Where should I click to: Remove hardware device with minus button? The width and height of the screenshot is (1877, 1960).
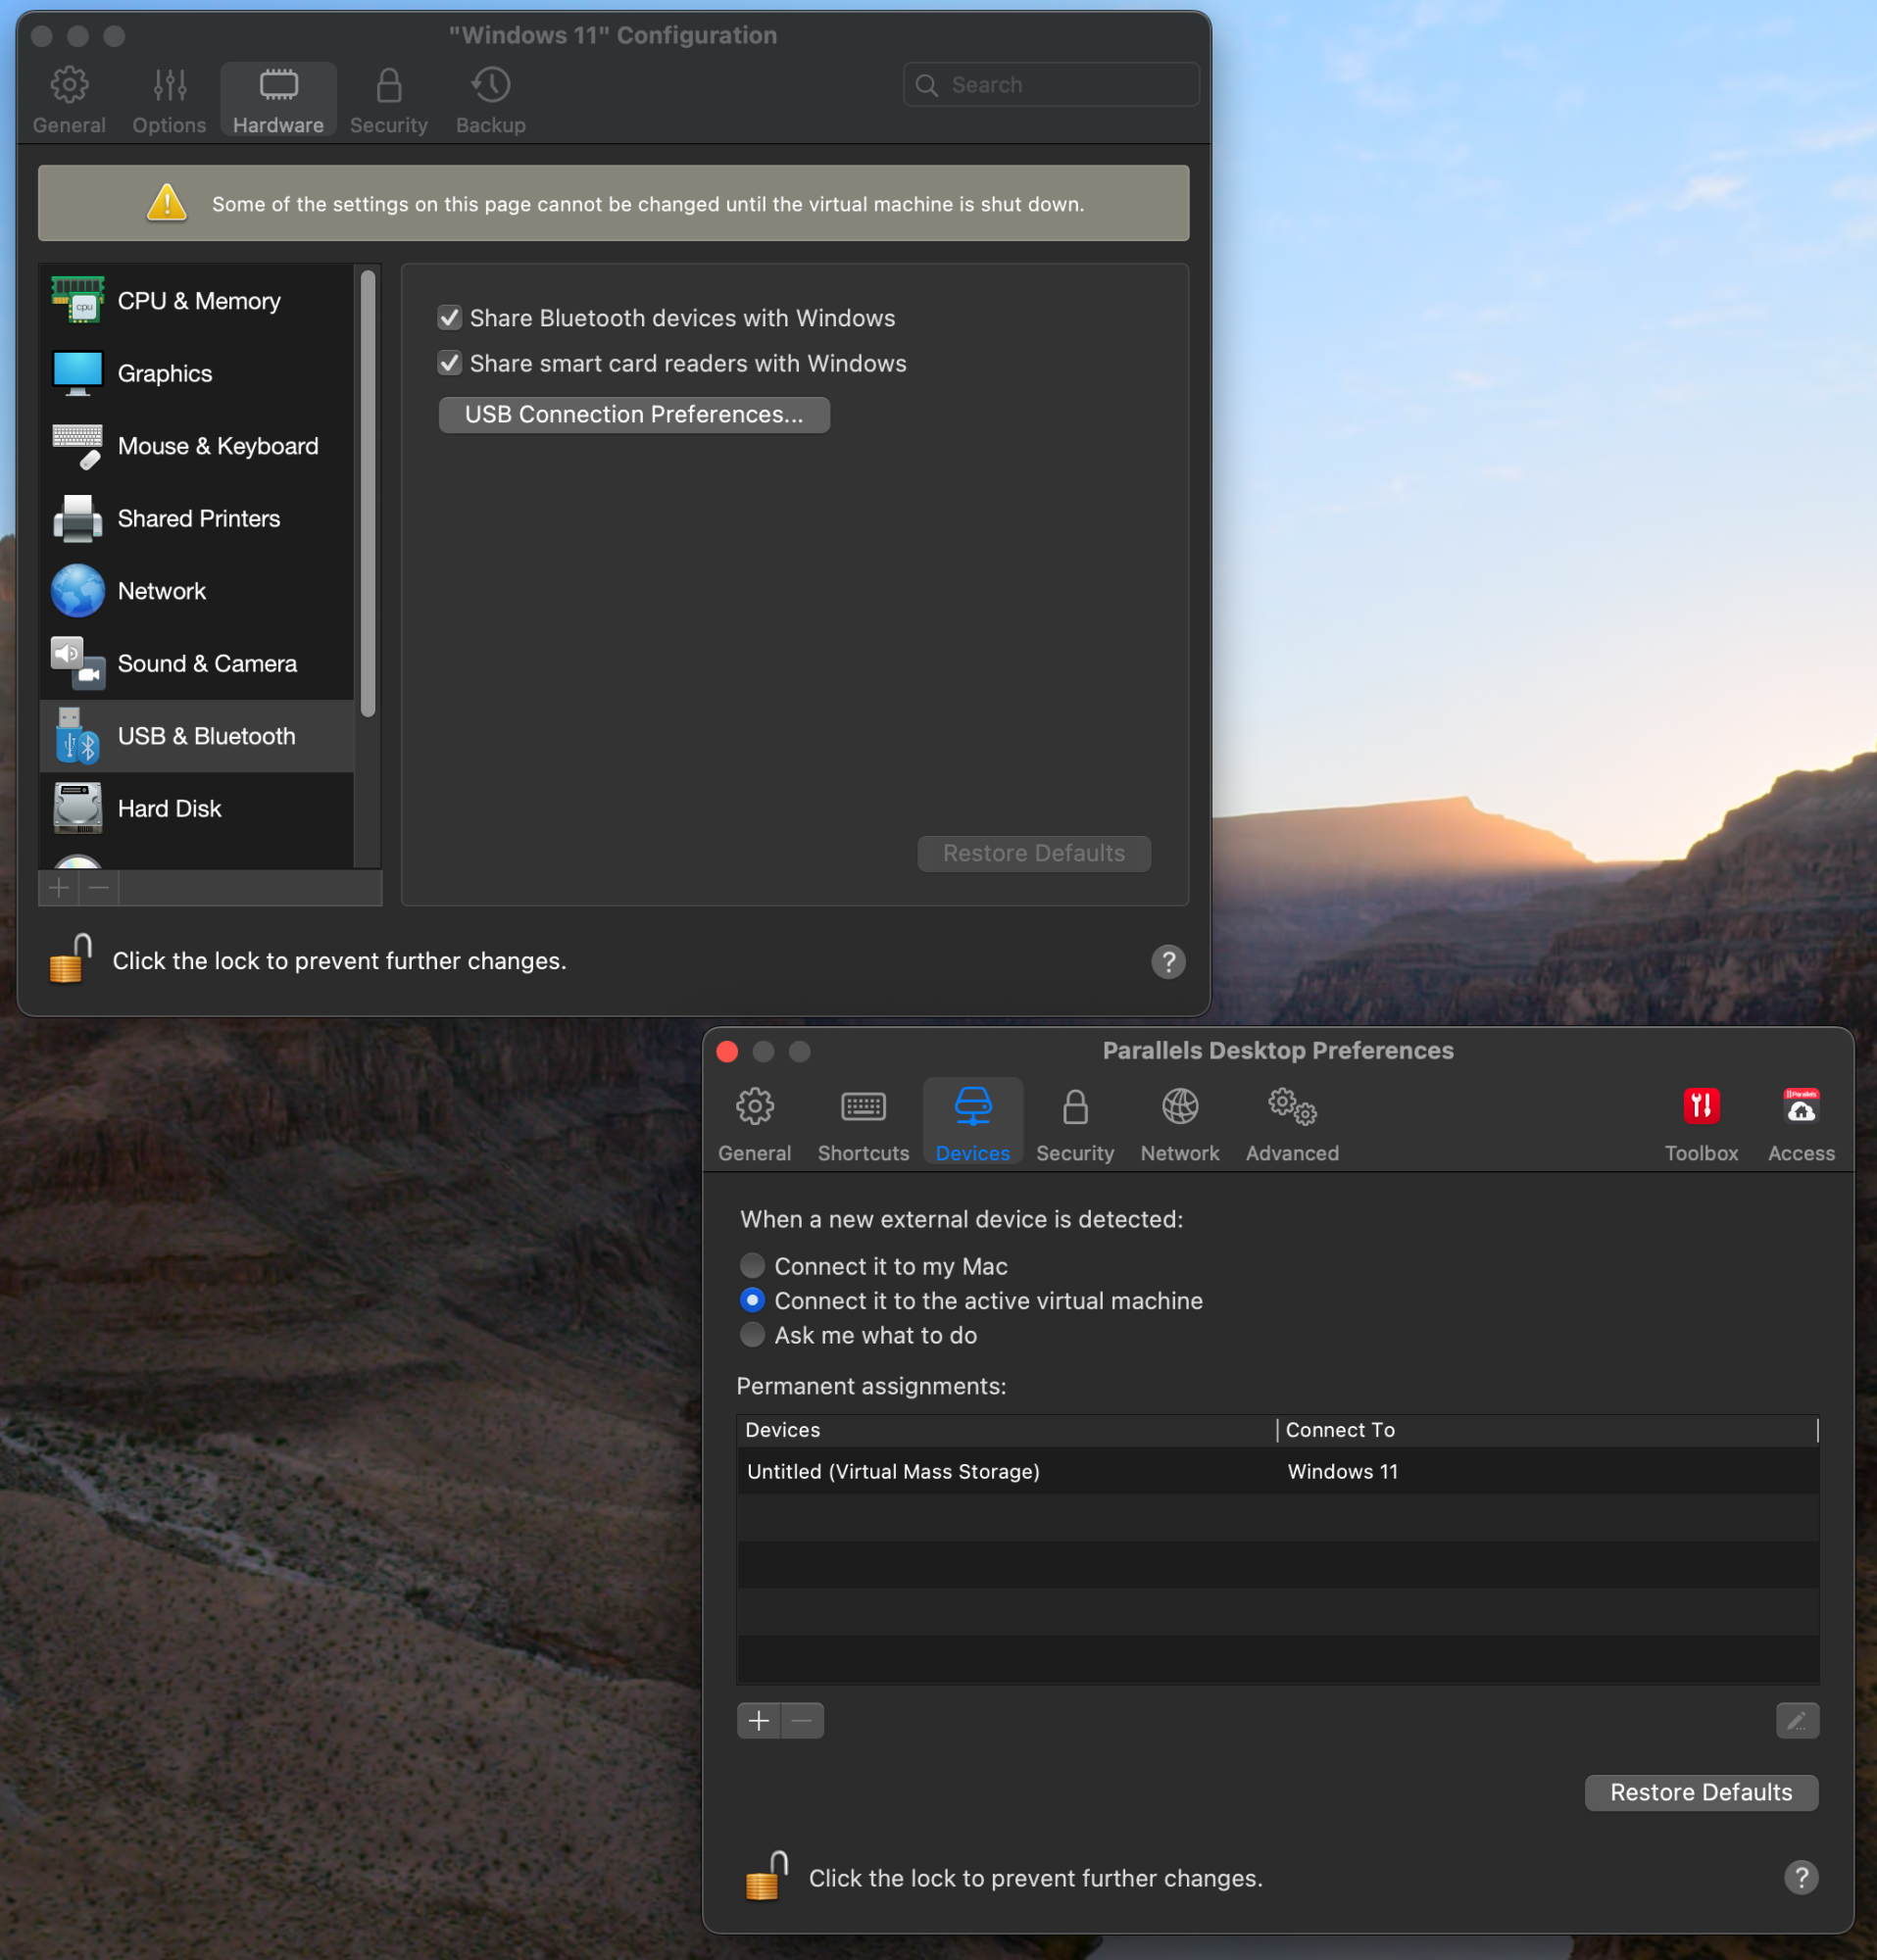click(x=98, y=887)
